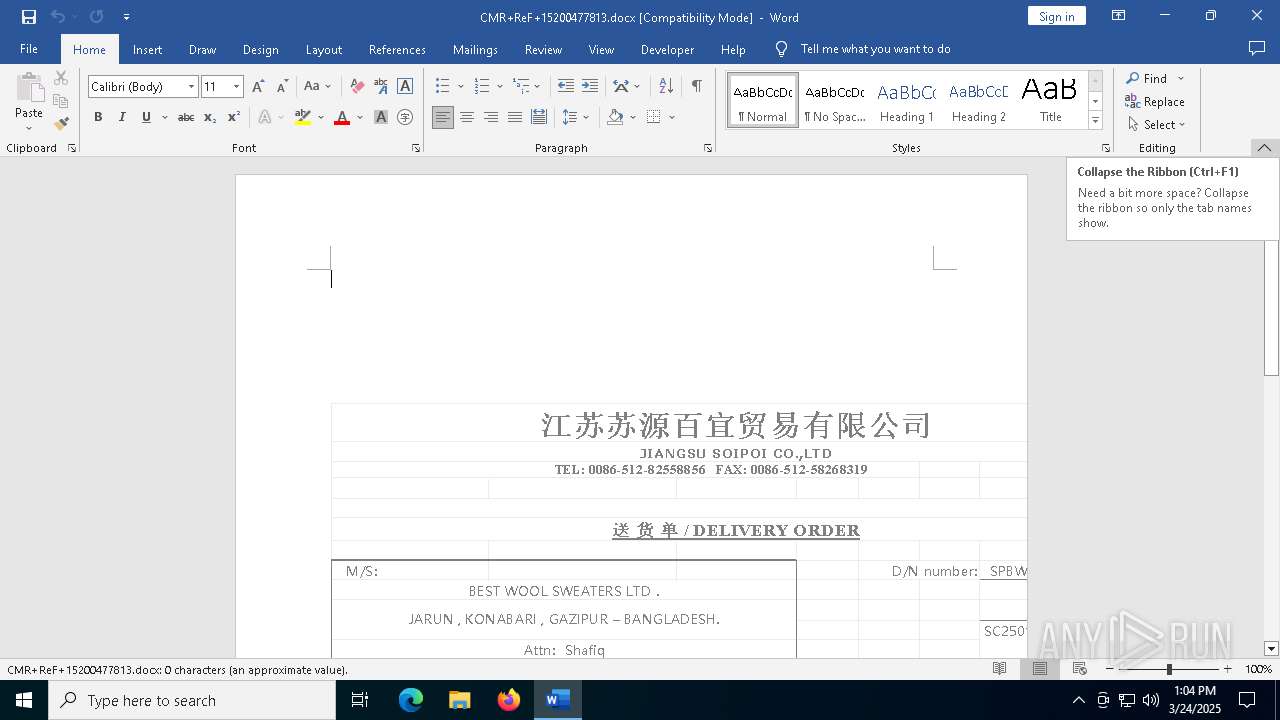This screenshot has width=1280, height=720.
Task: Click the vertical scrollbar down arrow
Action: pos(1271,649)
